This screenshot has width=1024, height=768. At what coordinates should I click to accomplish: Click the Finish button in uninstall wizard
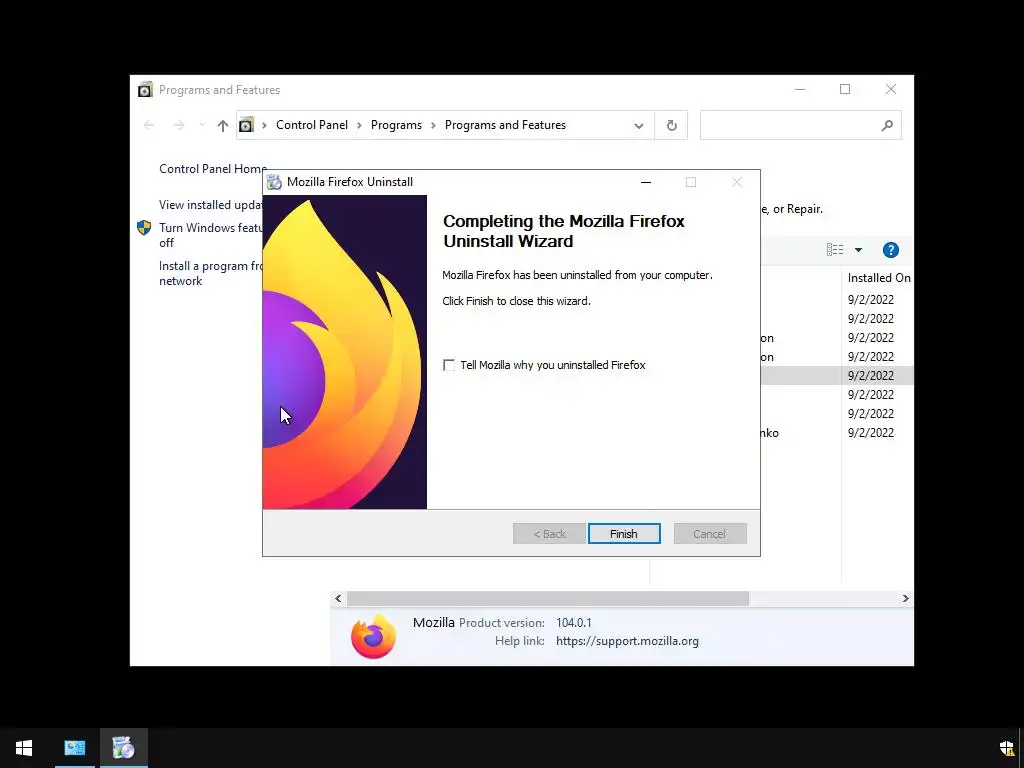[624, 534]
